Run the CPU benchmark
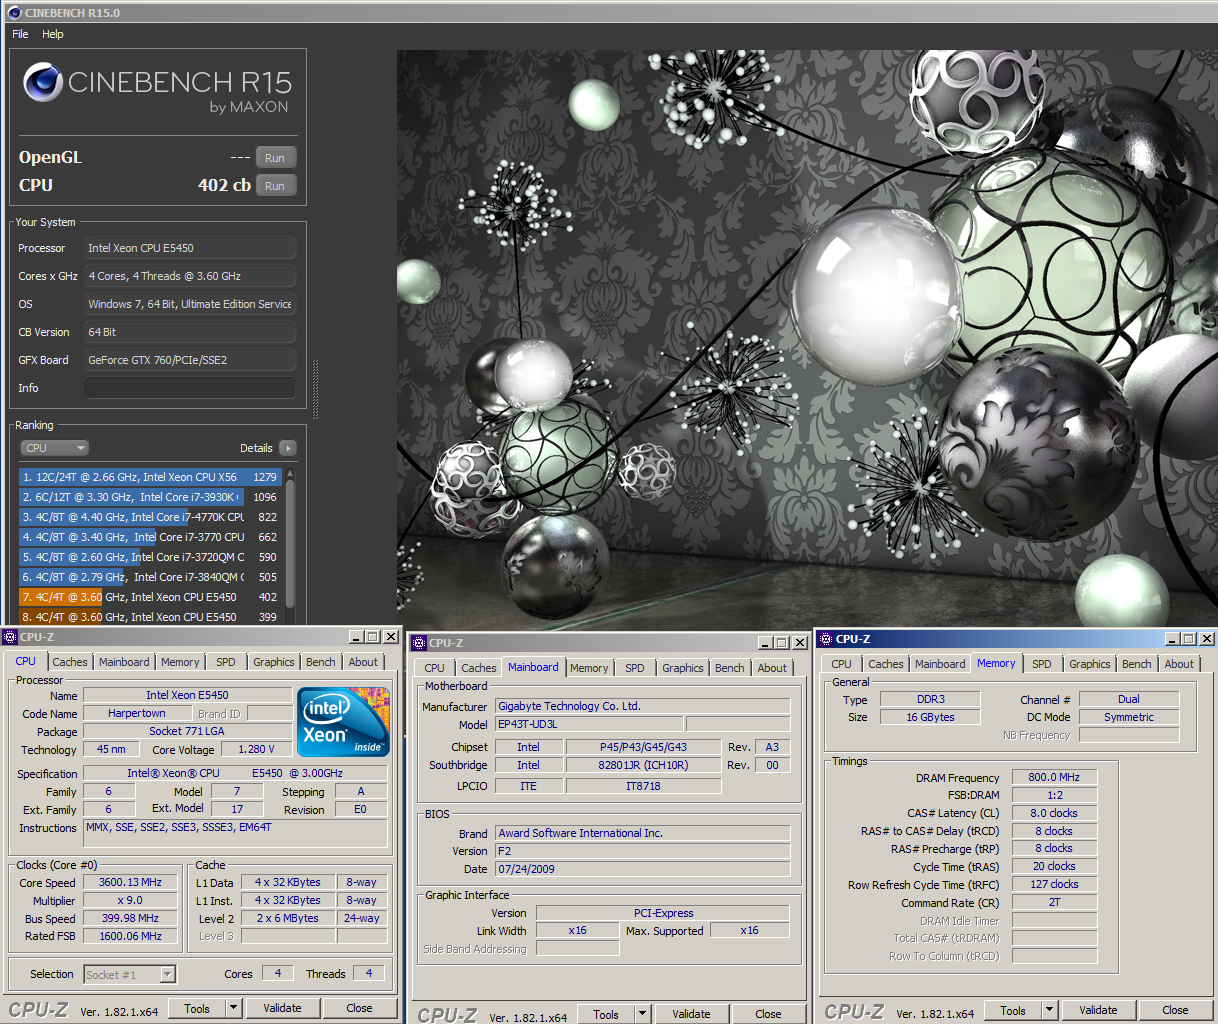Viewport: 1218px width, 1024px height. click(275, 186)
